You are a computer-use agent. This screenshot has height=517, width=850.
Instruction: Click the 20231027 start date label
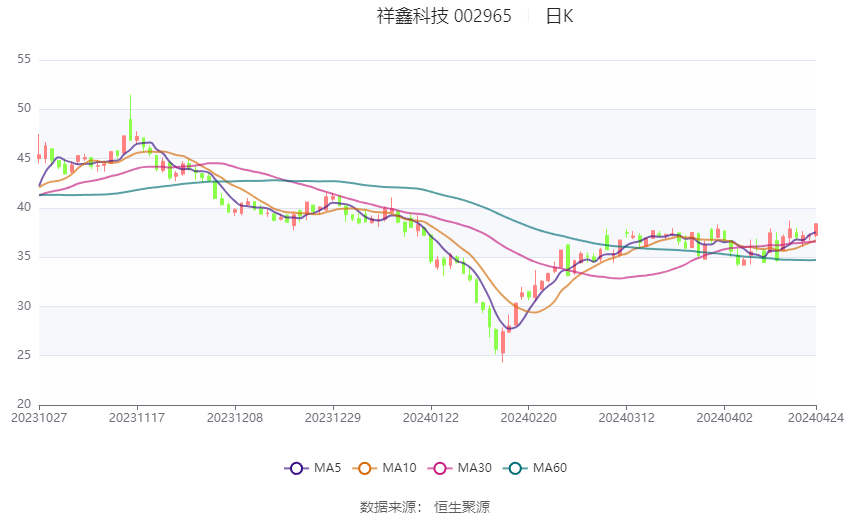pyautogui.click(x=39, y=418)
